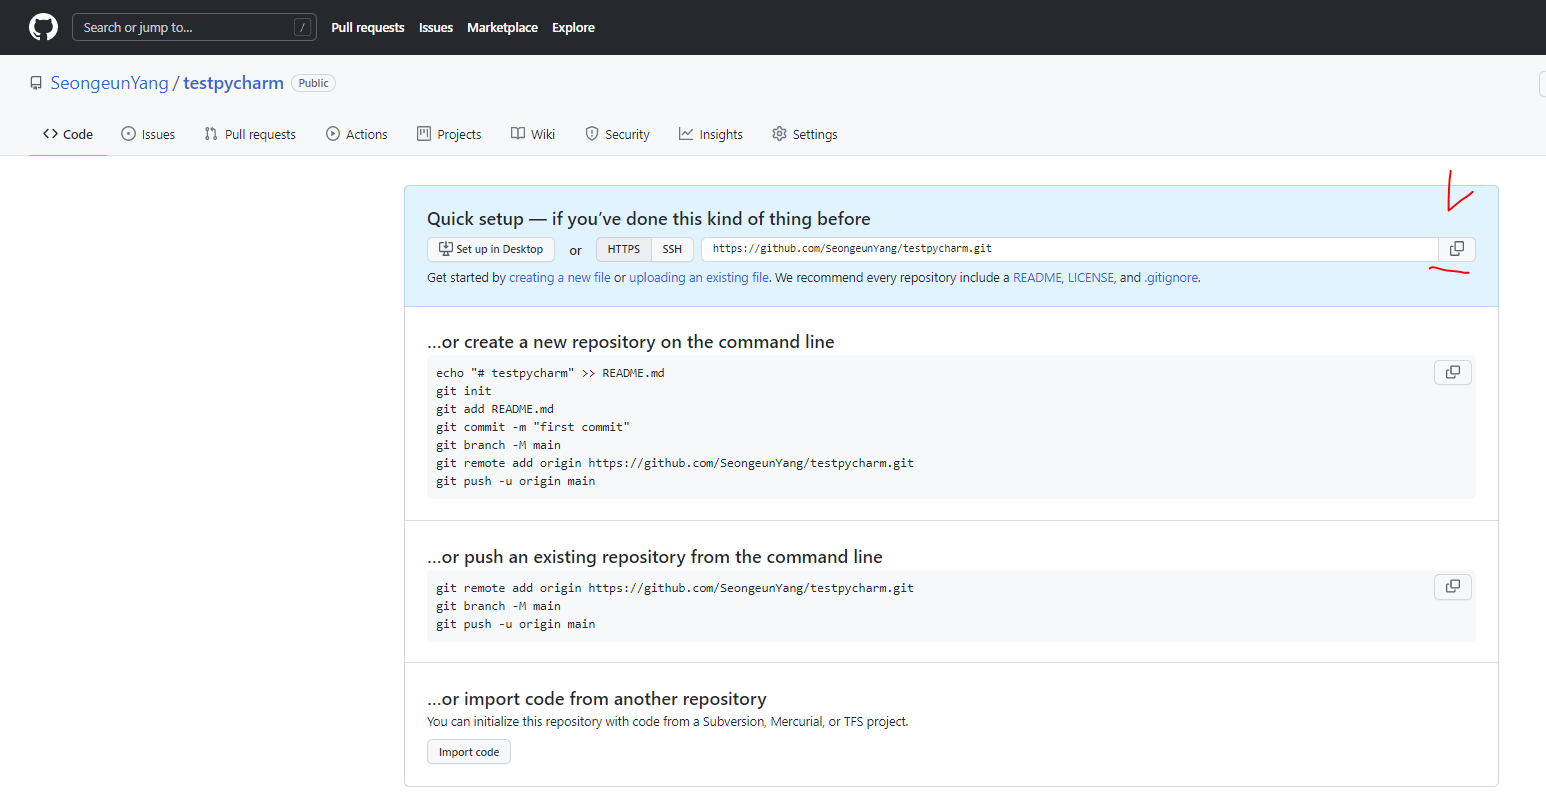Select the SSH clone protocol
1546x805 pixels.
(672, 249)
